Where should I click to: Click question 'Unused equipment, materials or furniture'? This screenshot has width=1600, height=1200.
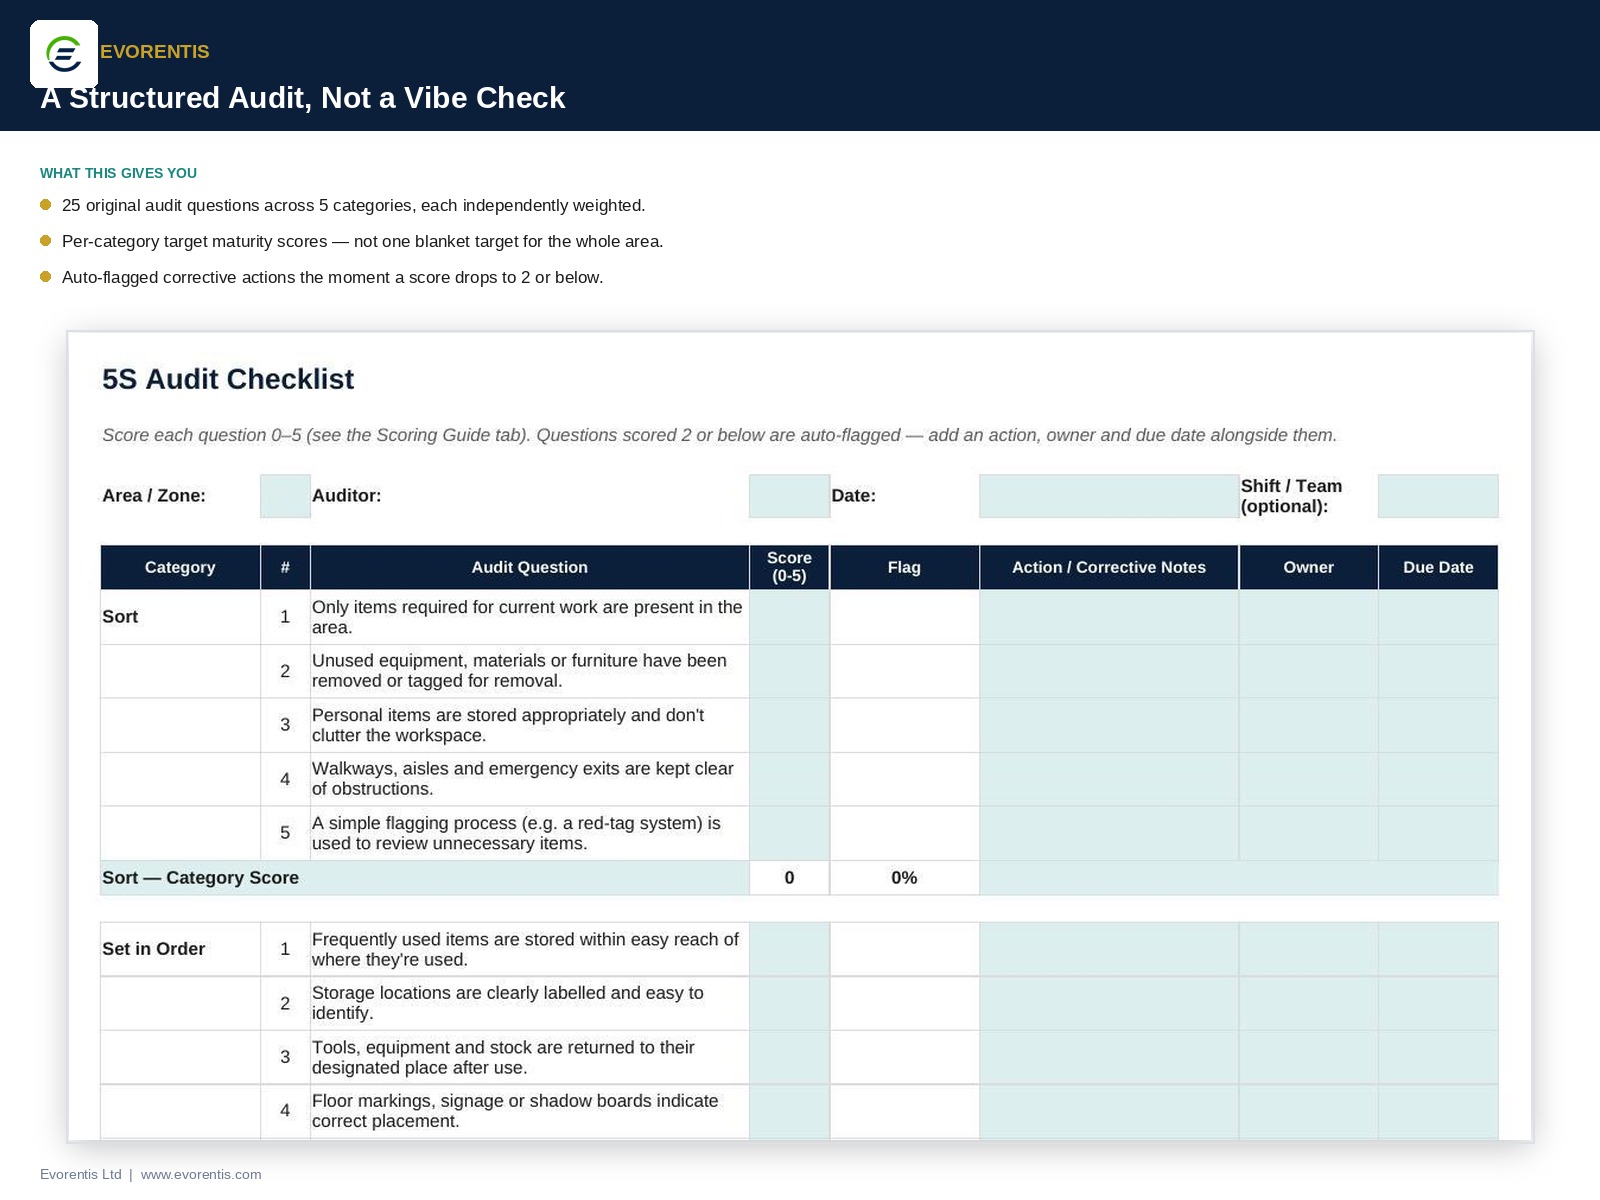530,671
